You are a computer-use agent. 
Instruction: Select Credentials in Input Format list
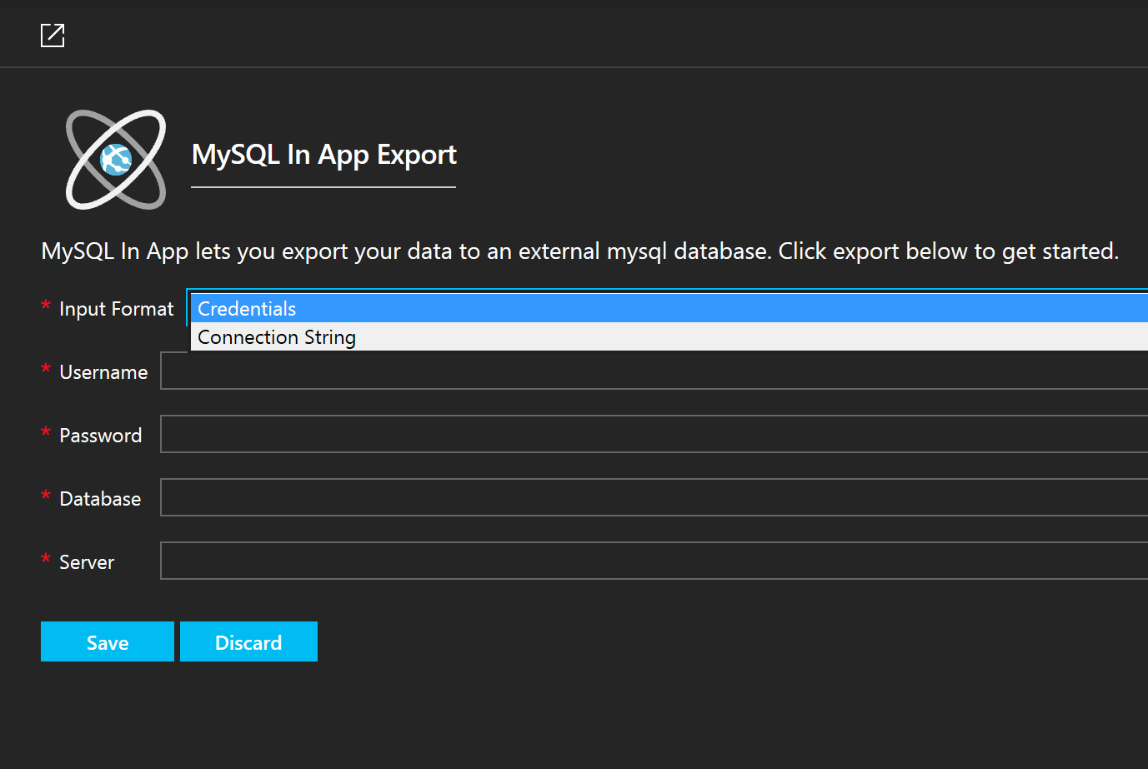click(668, 308)
